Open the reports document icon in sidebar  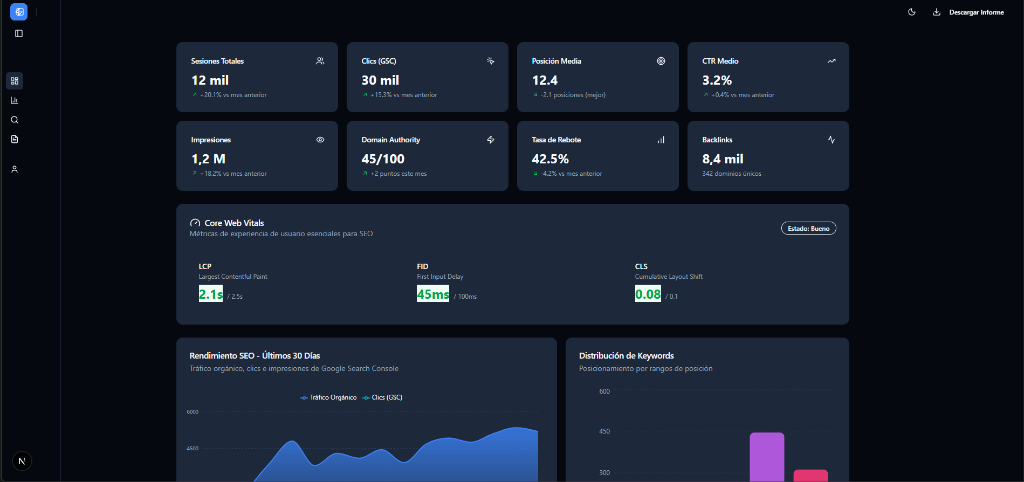tap(15, 139)
